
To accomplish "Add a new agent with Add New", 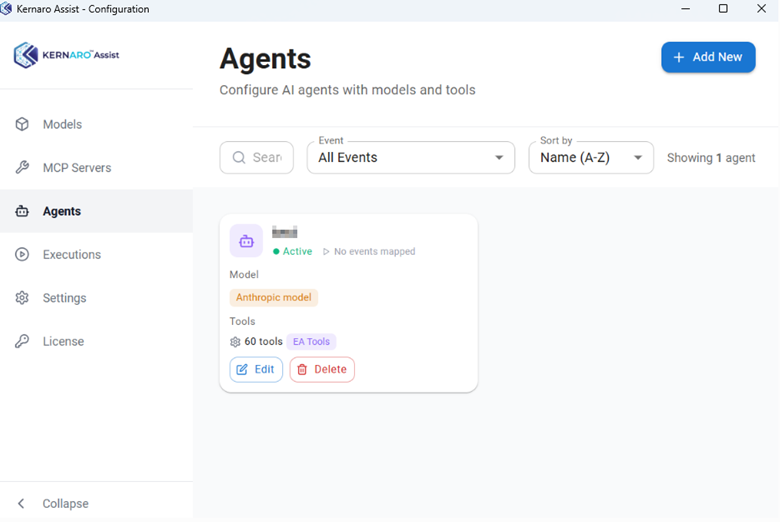I will 708,57.
